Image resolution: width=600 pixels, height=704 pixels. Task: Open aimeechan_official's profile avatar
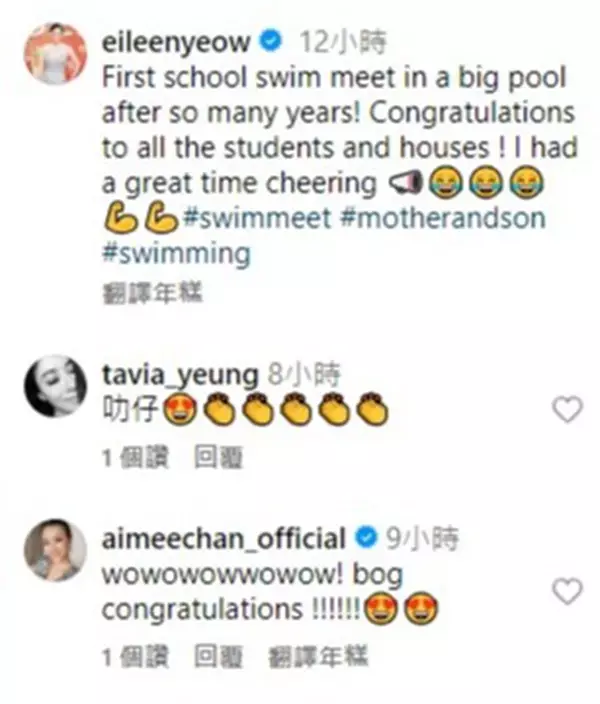pos(55,550)
